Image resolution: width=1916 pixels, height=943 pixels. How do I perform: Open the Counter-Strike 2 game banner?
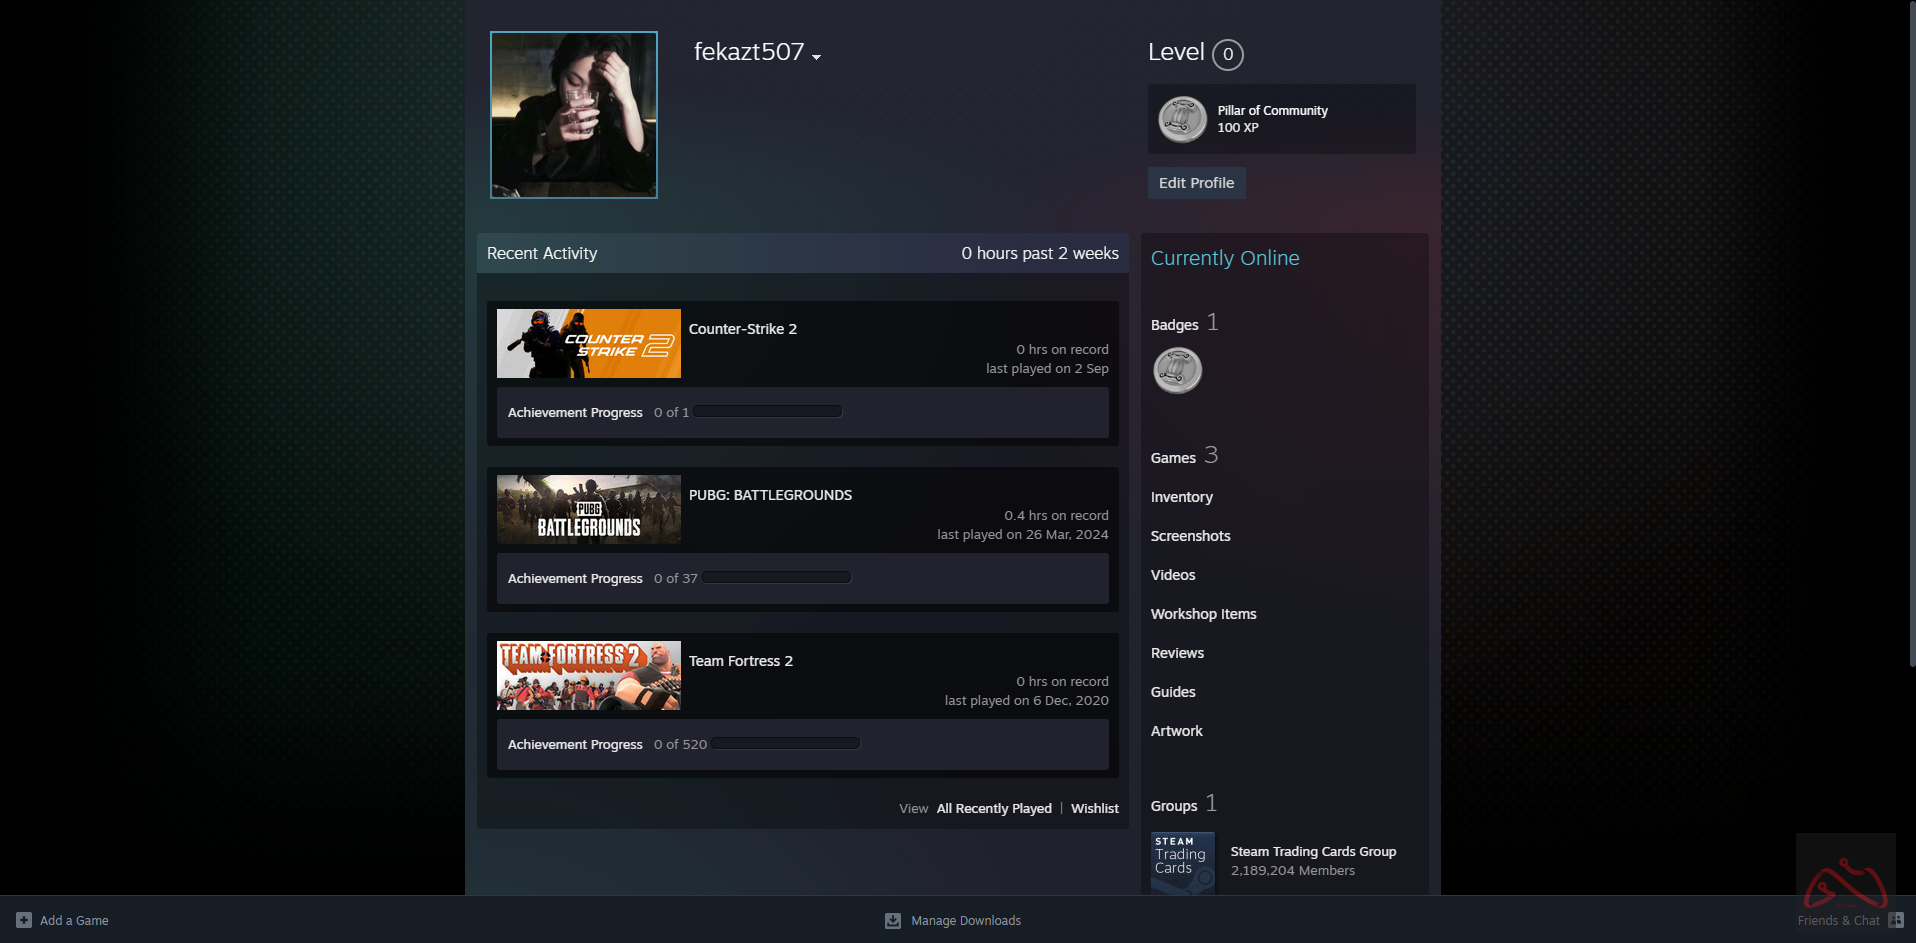[x=588, y=343]
